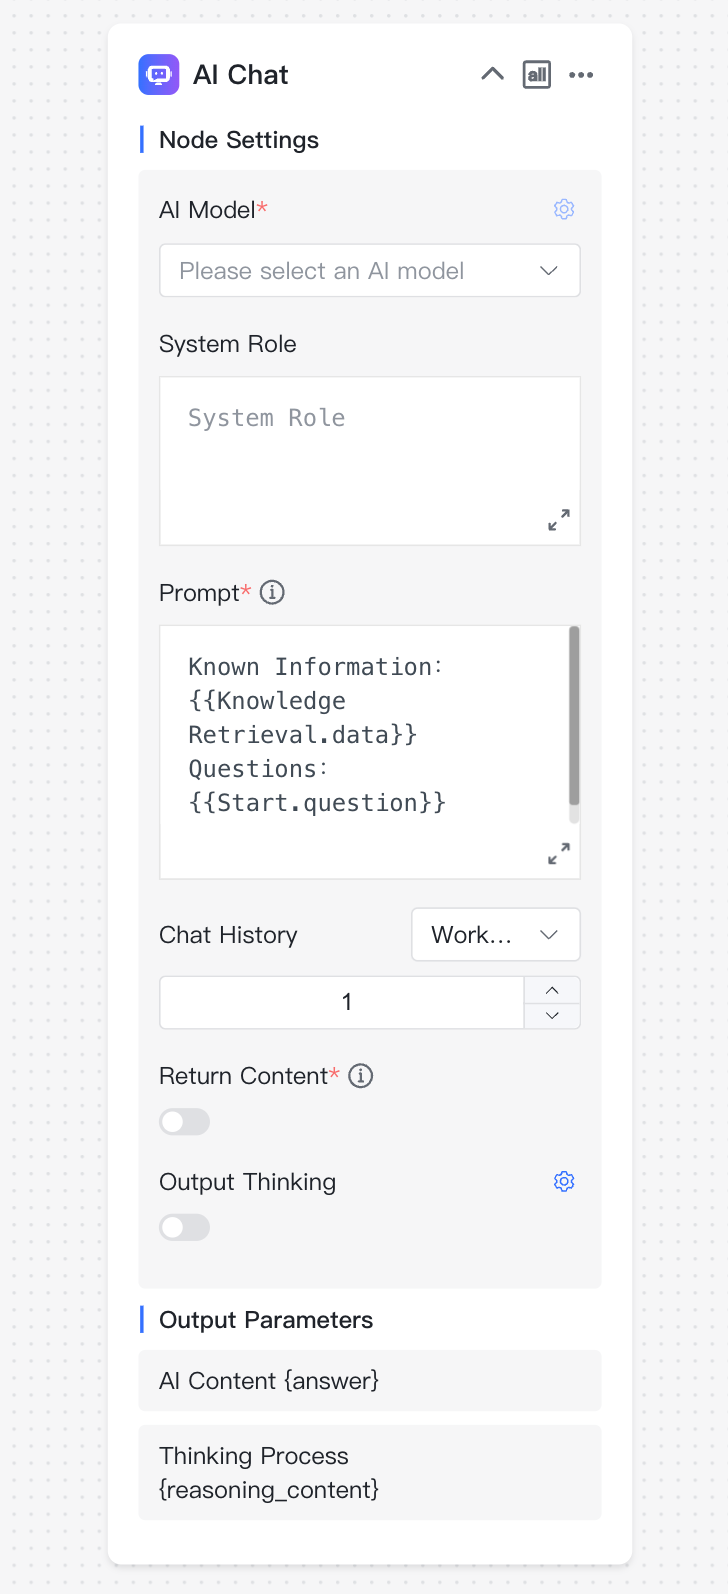Enable the Output Thinking switch
Screen dimensions: 728x1594
pos(185,1227)
